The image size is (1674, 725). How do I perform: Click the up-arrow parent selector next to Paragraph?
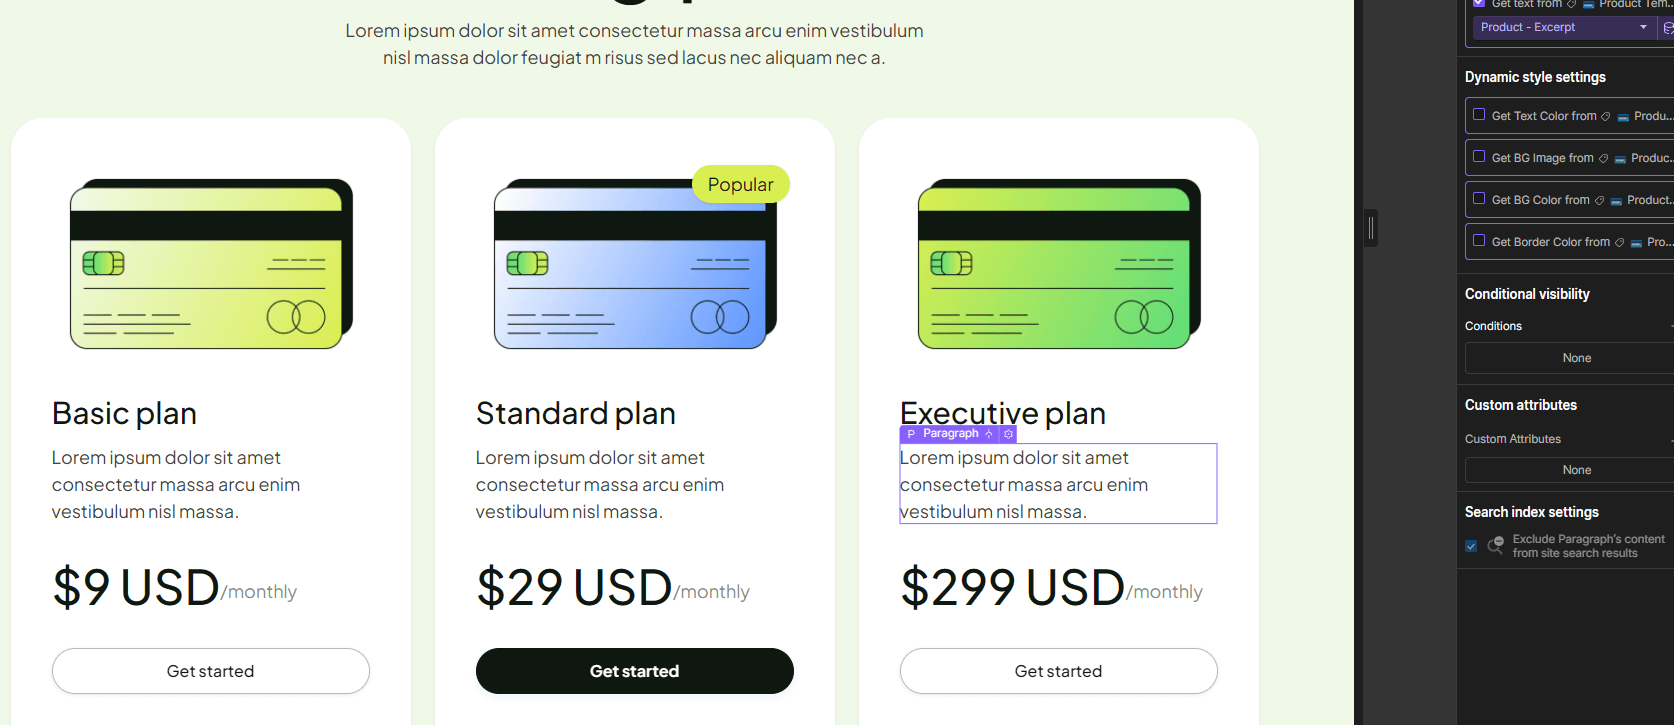(x=989, y=434)
